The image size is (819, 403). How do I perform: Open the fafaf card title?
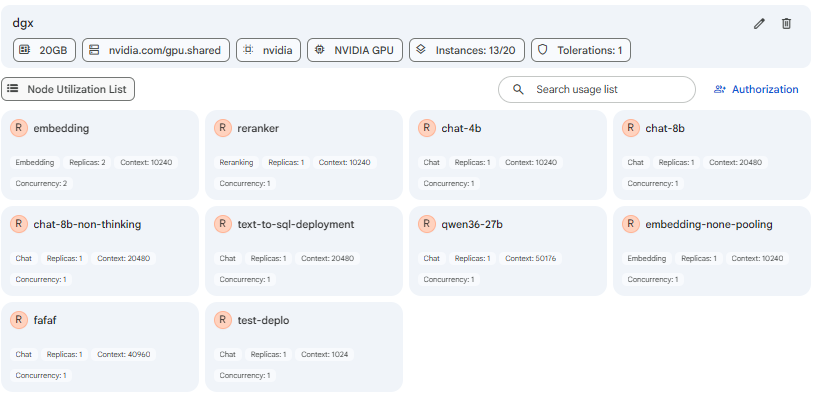(45, 321)
